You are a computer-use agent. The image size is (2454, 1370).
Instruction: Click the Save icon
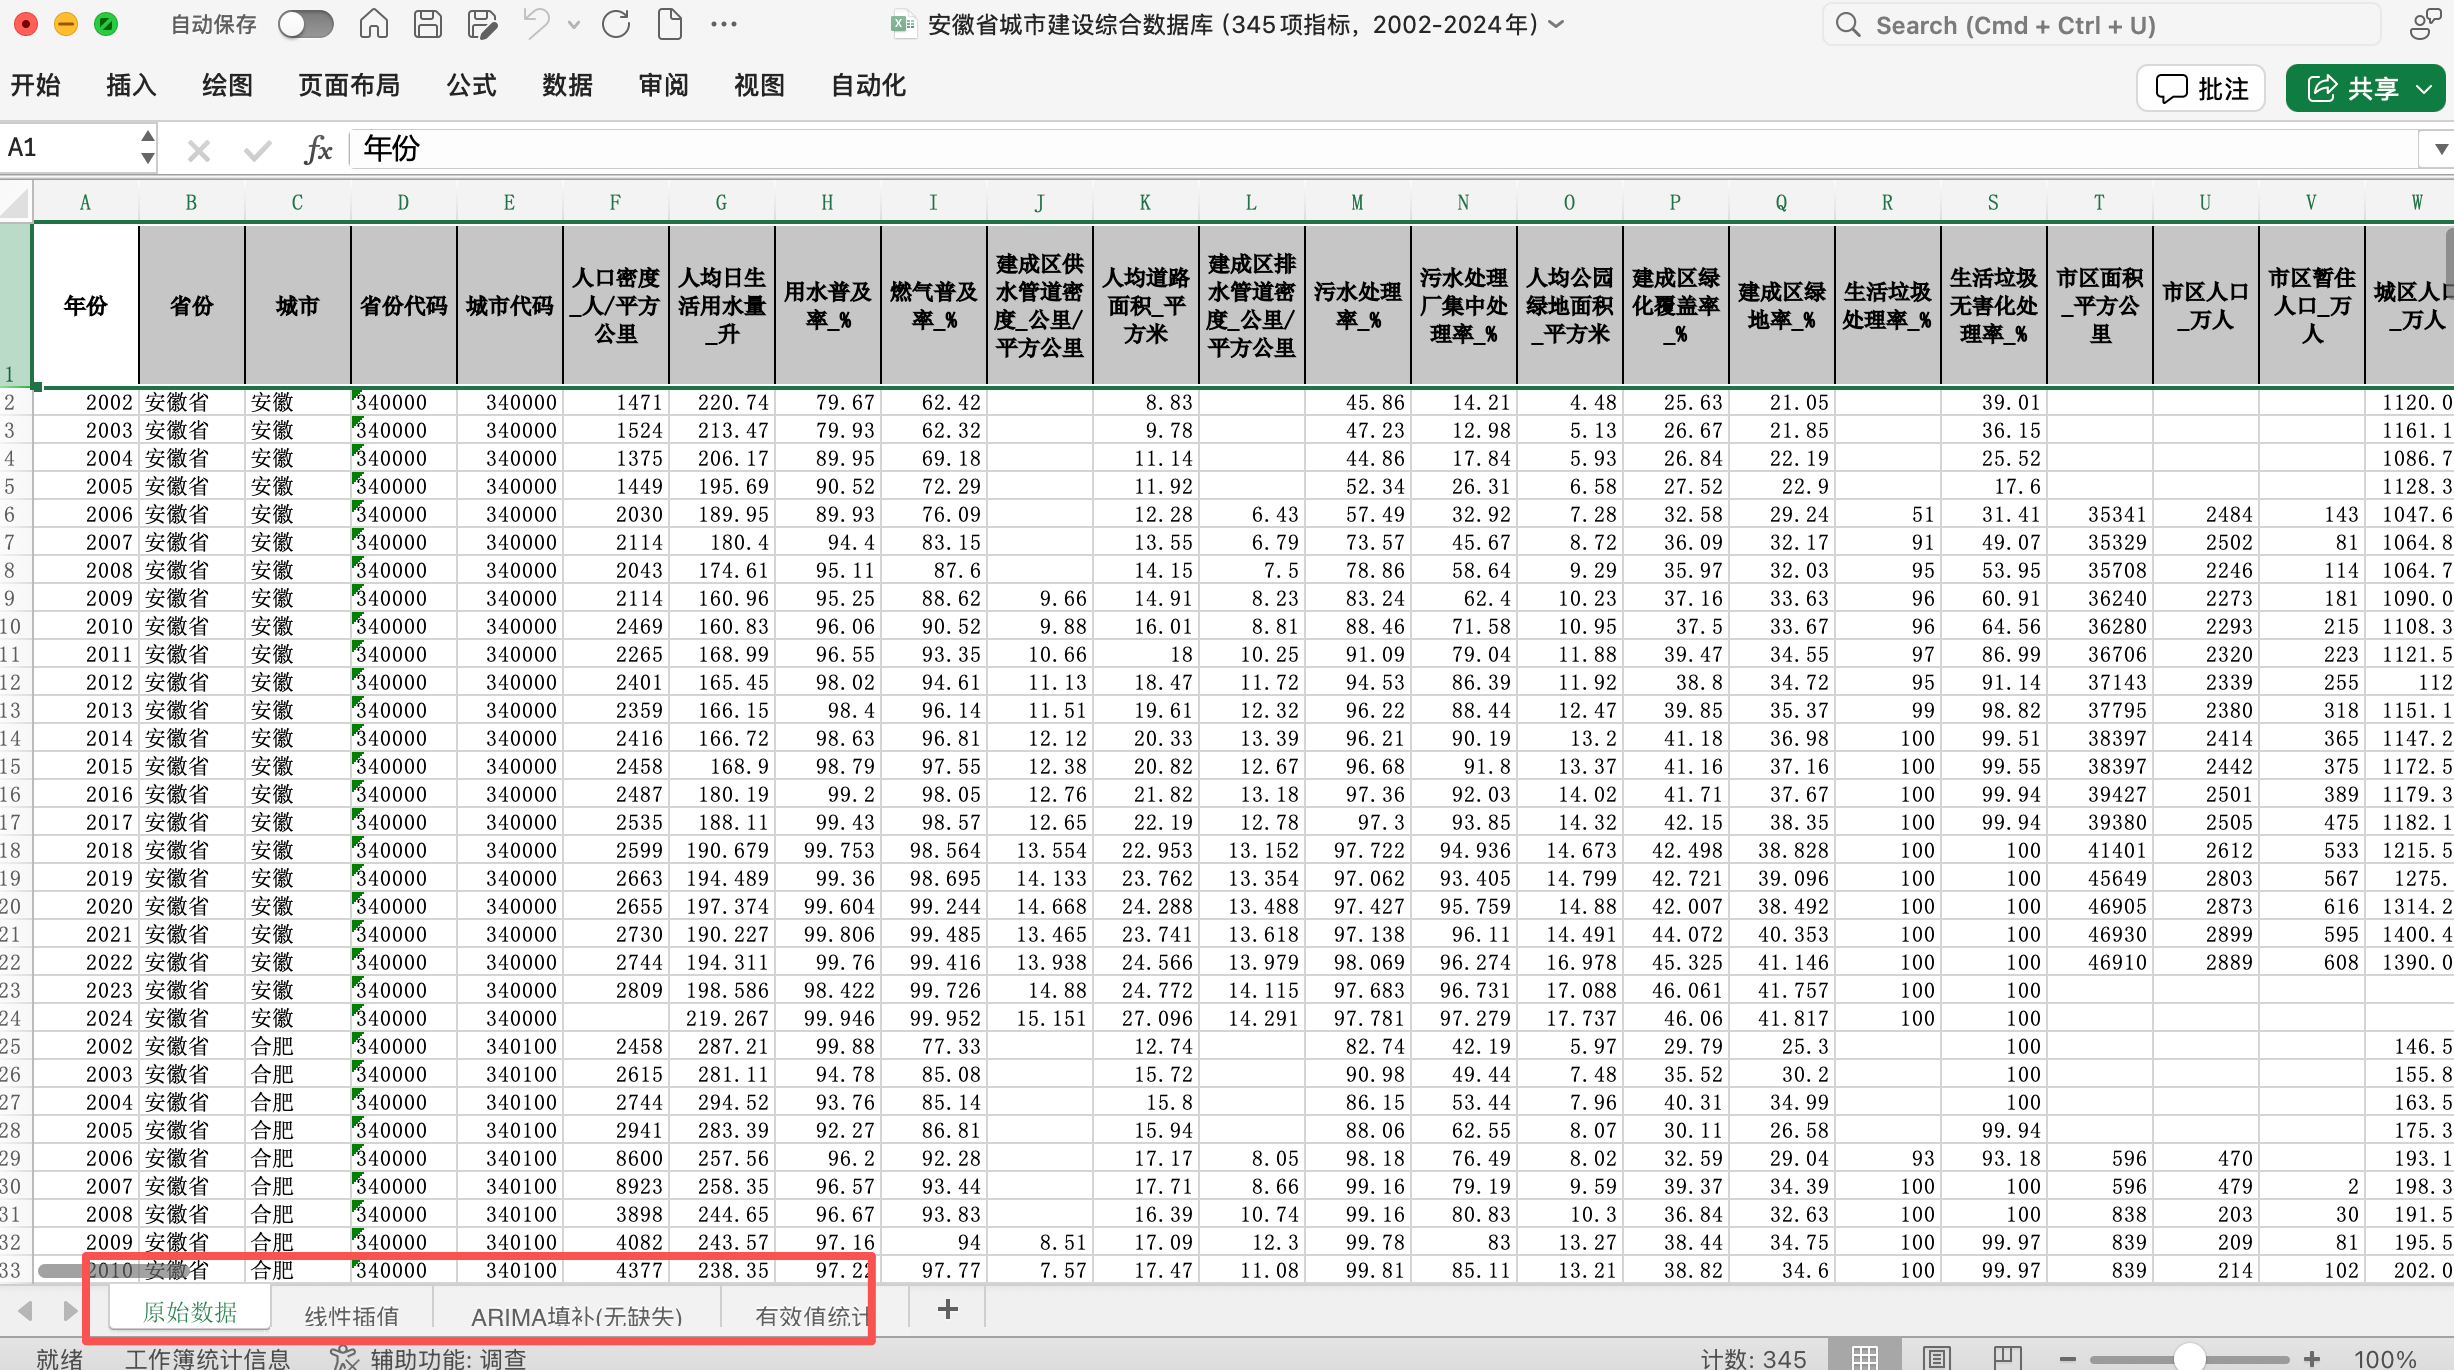point(428,24)
